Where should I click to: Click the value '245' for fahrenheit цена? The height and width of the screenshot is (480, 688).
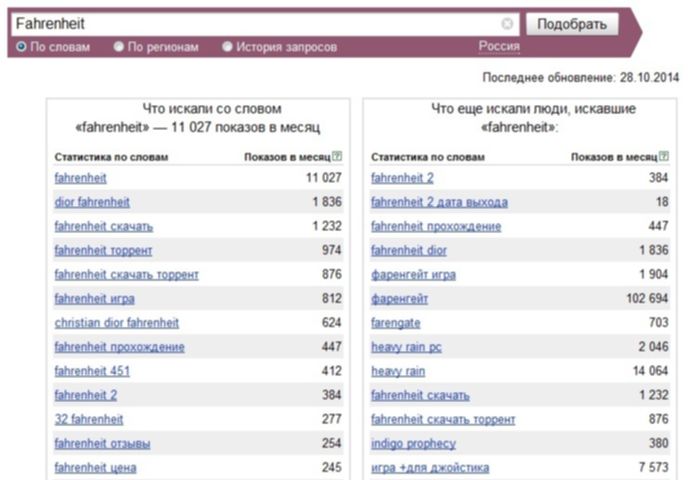[x=332, y=467]
